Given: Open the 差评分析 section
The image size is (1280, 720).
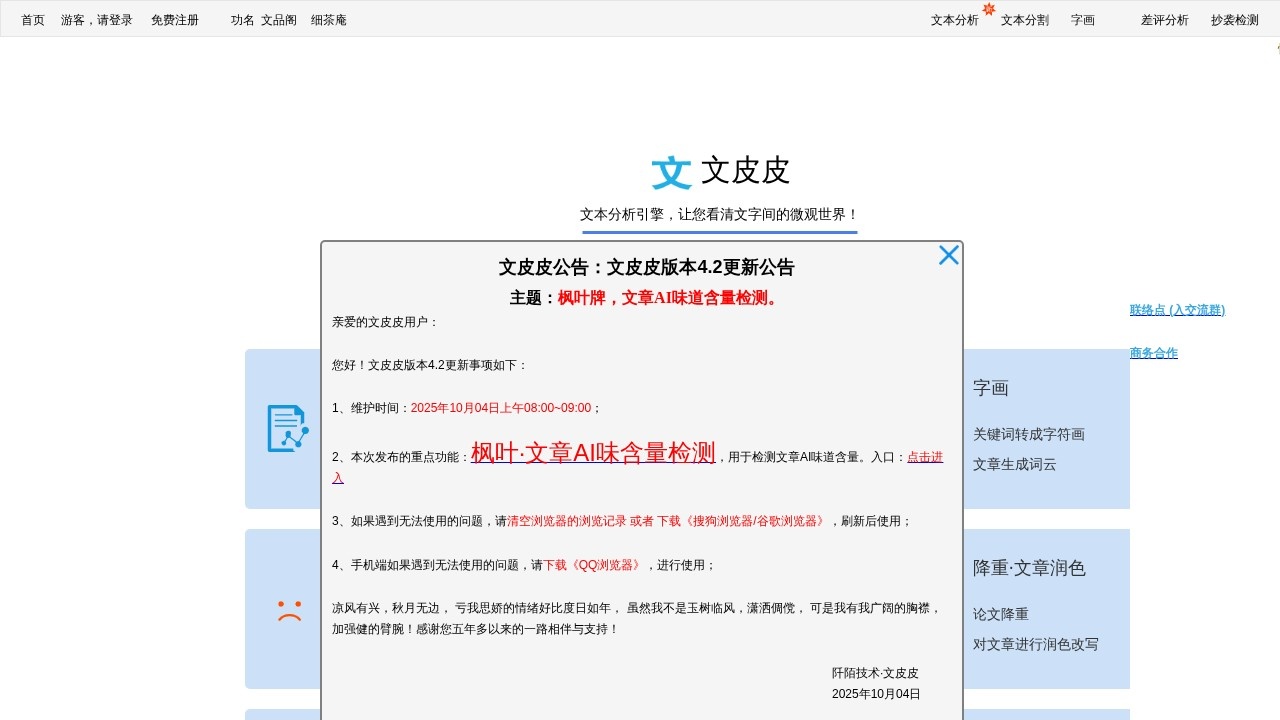Looking at the screenshot, I should coord(1164,19).
